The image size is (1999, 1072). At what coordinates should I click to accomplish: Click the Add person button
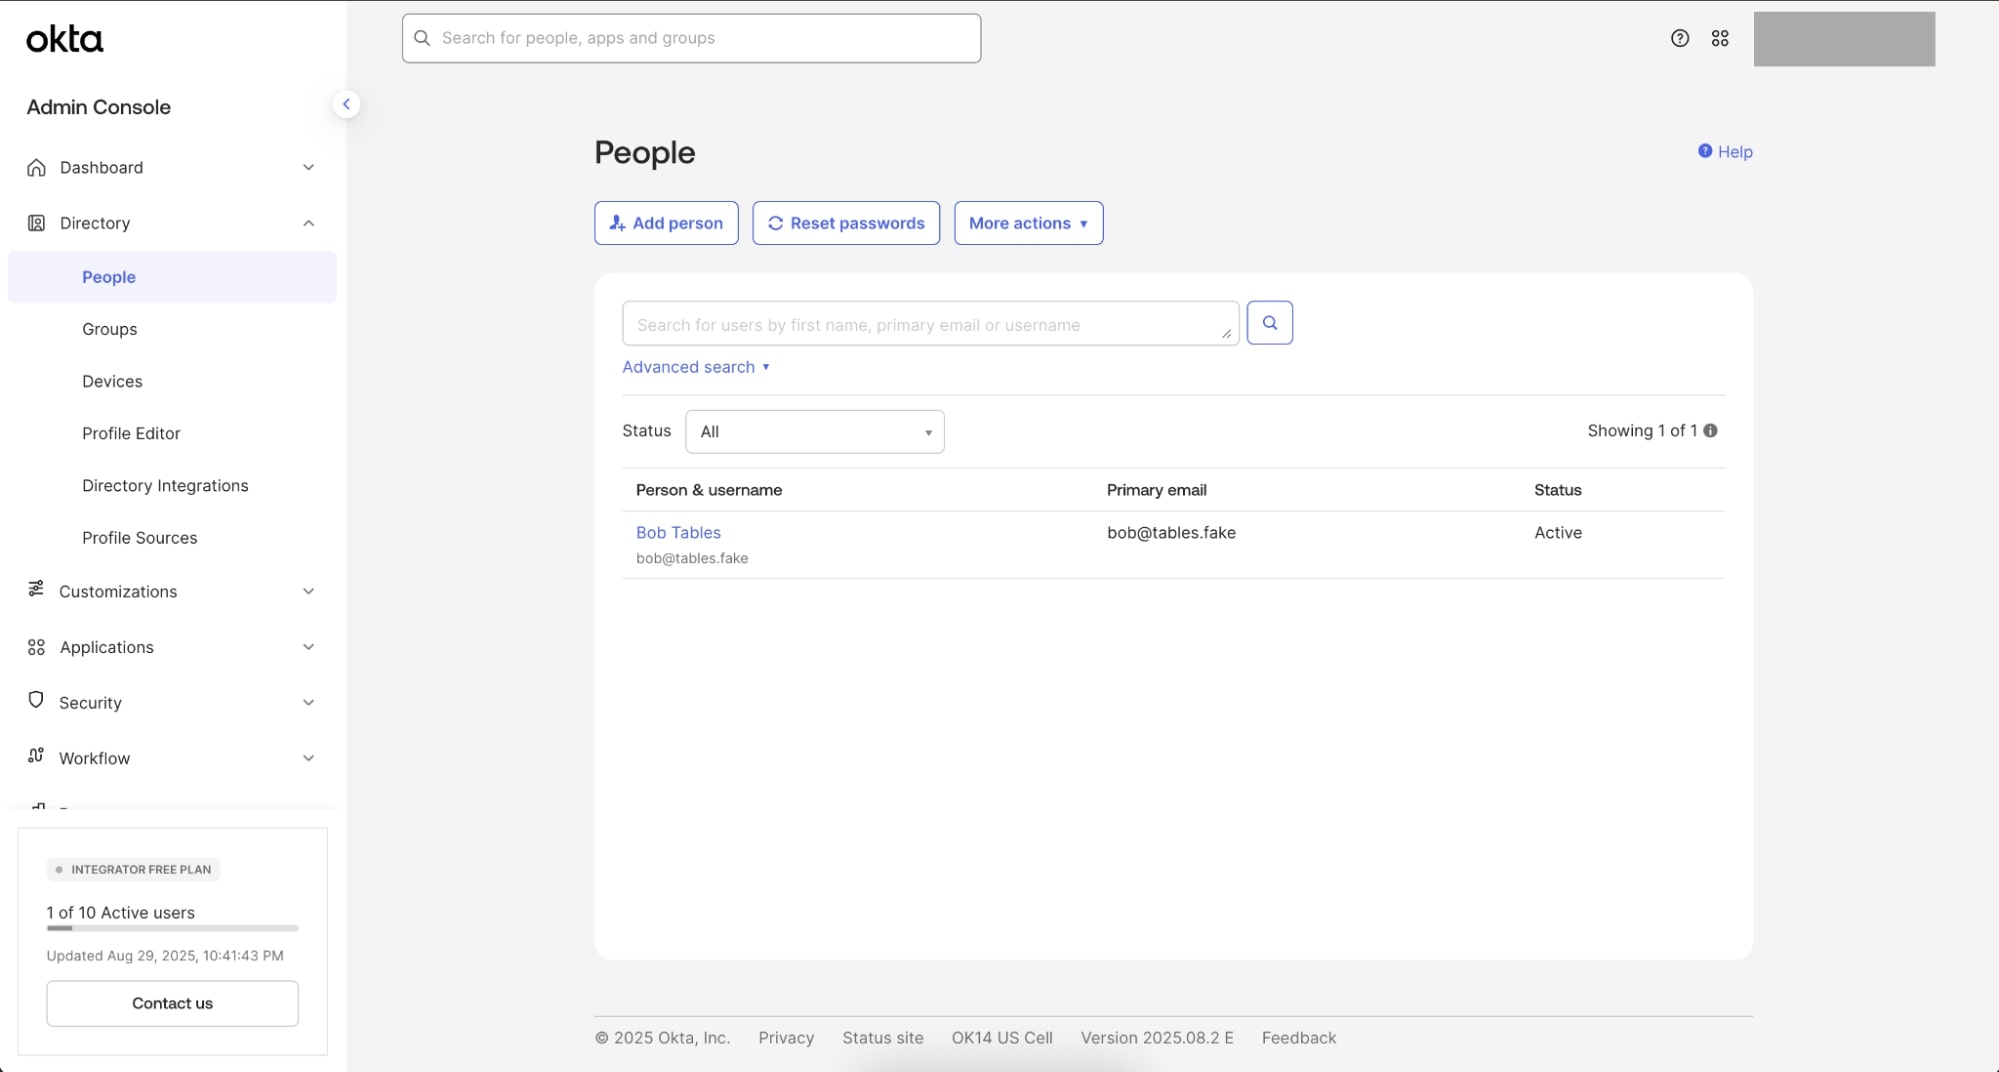pyautogui.click(x=665, y=223)
